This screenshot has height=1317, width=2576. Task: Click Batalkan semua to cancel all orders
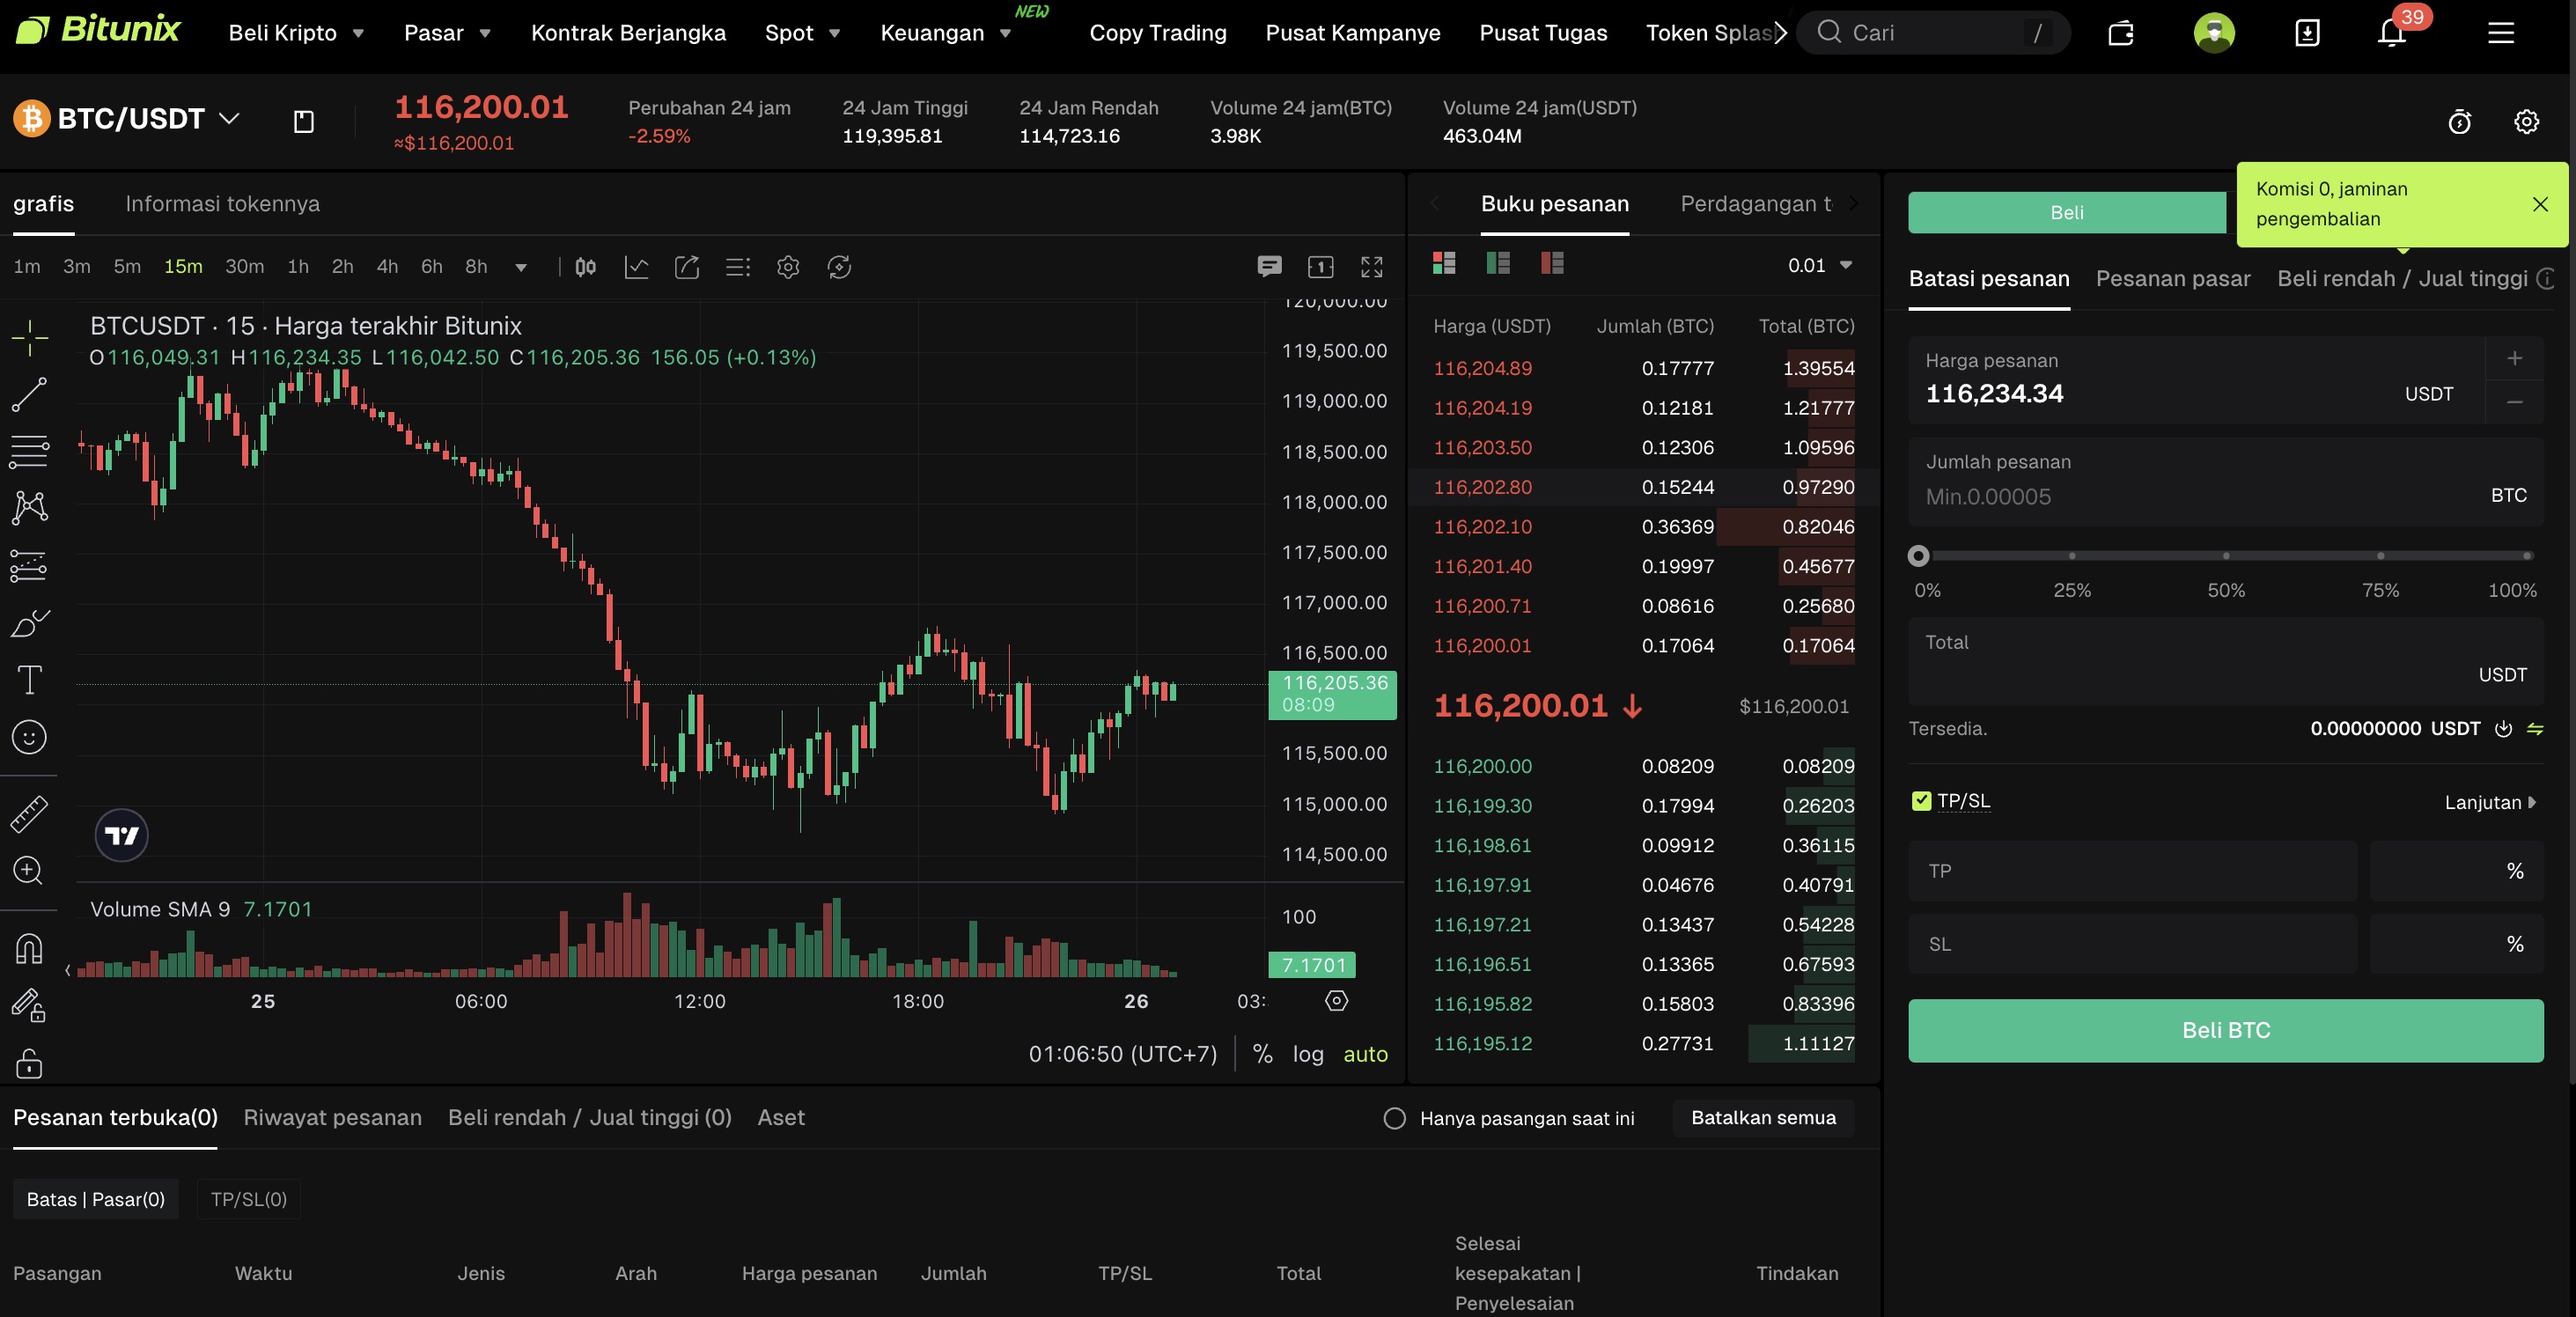click(1763, 1118)
